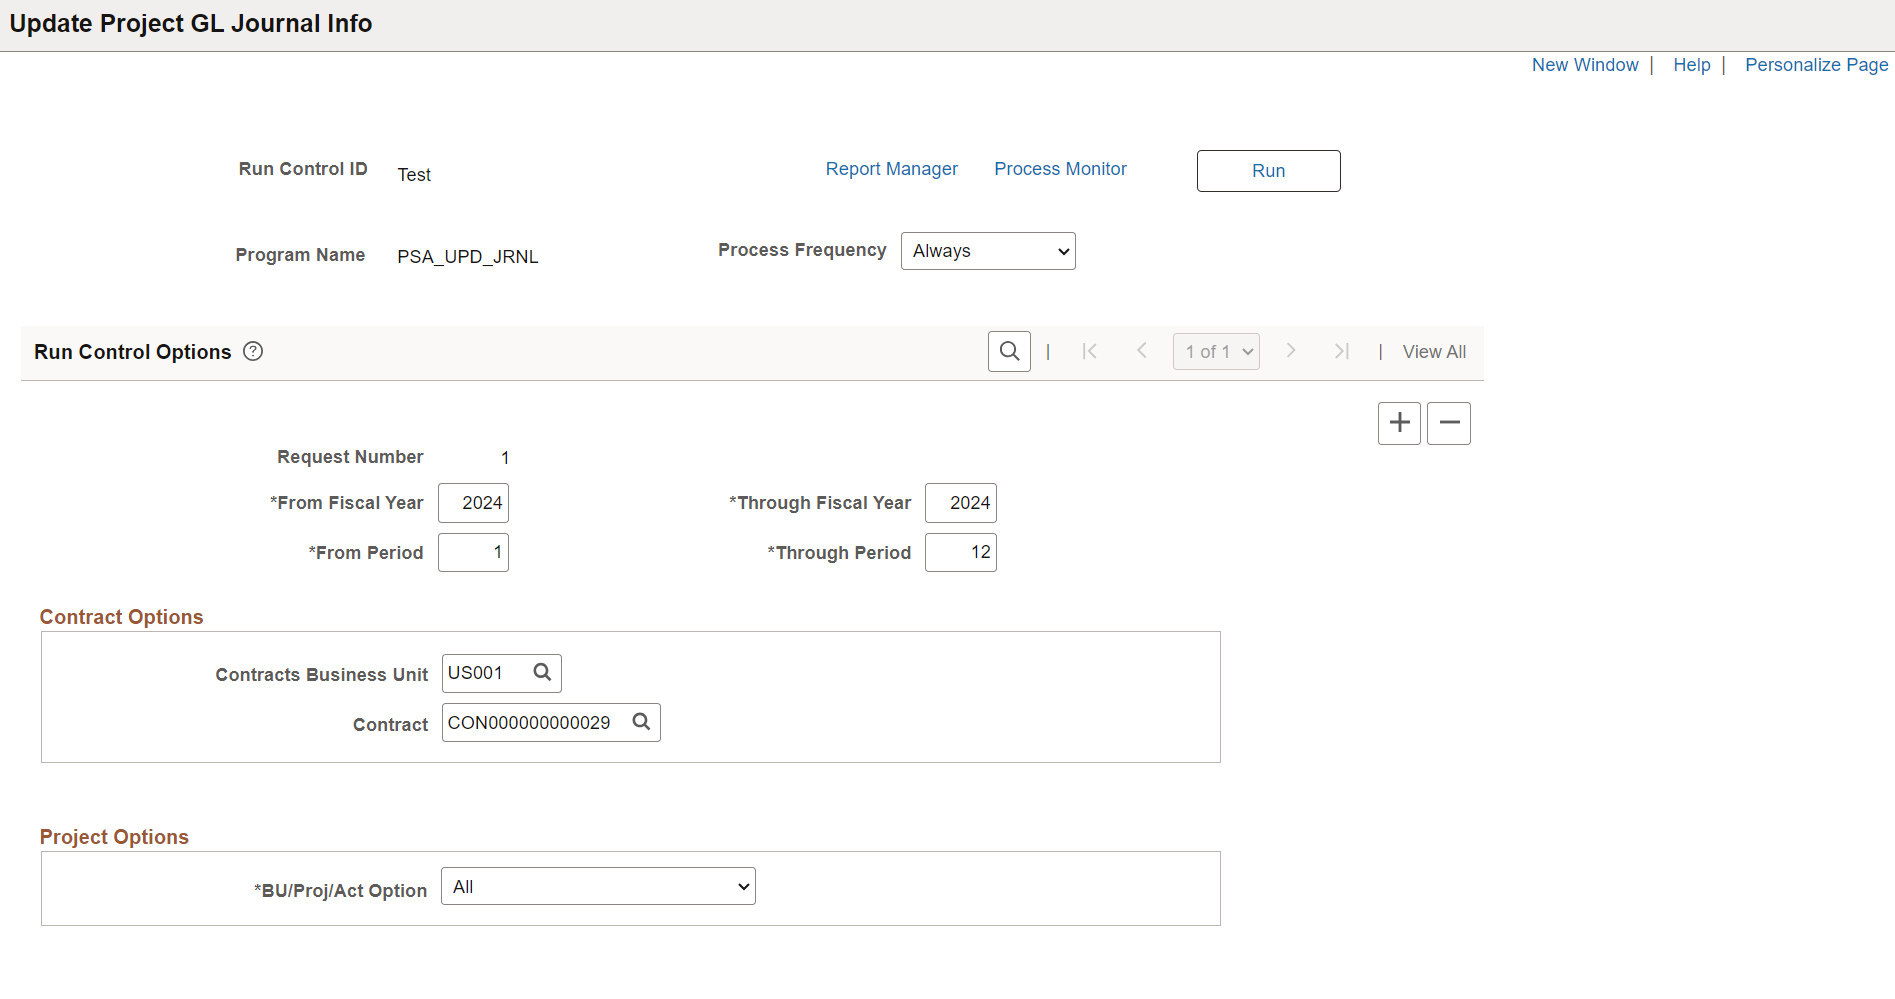This screenshot has height=999, width=1895.
Task: Click the From Fiscal Year field
Action: coord(473,503)
